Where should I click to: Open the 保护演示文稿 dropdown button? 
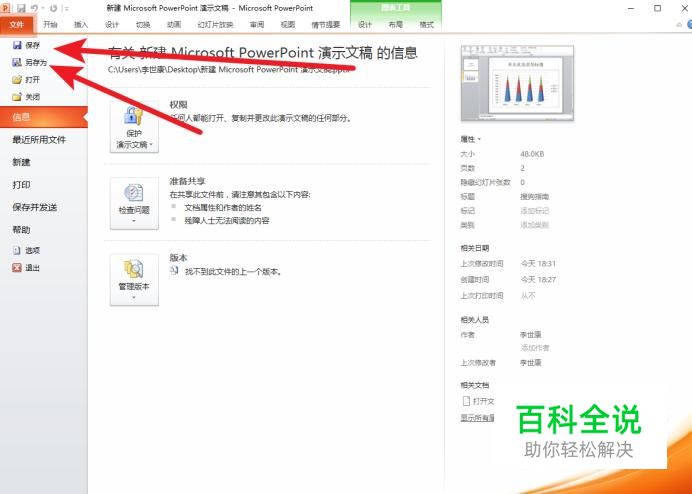pos(134,127)
